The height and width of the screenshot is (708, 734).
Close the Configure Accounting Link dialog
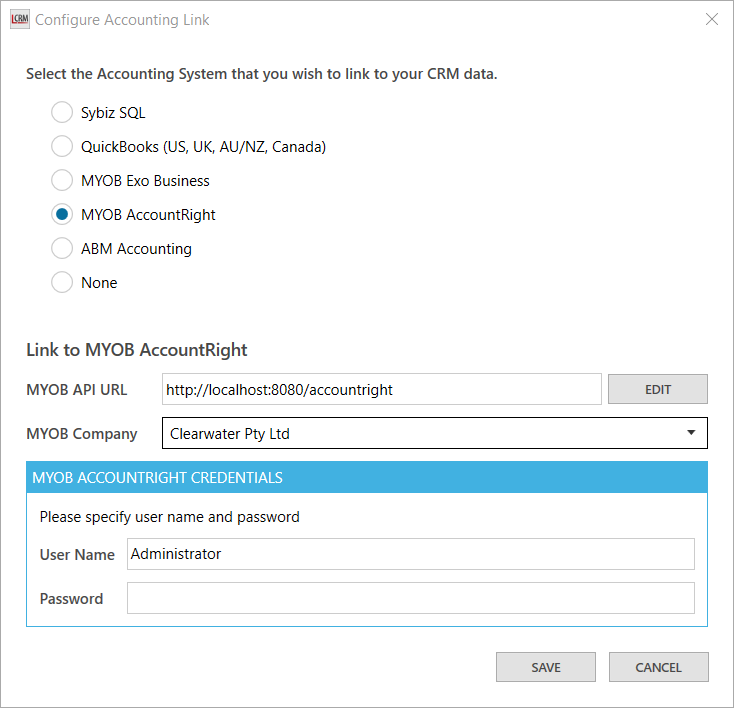tap(712, 20)
